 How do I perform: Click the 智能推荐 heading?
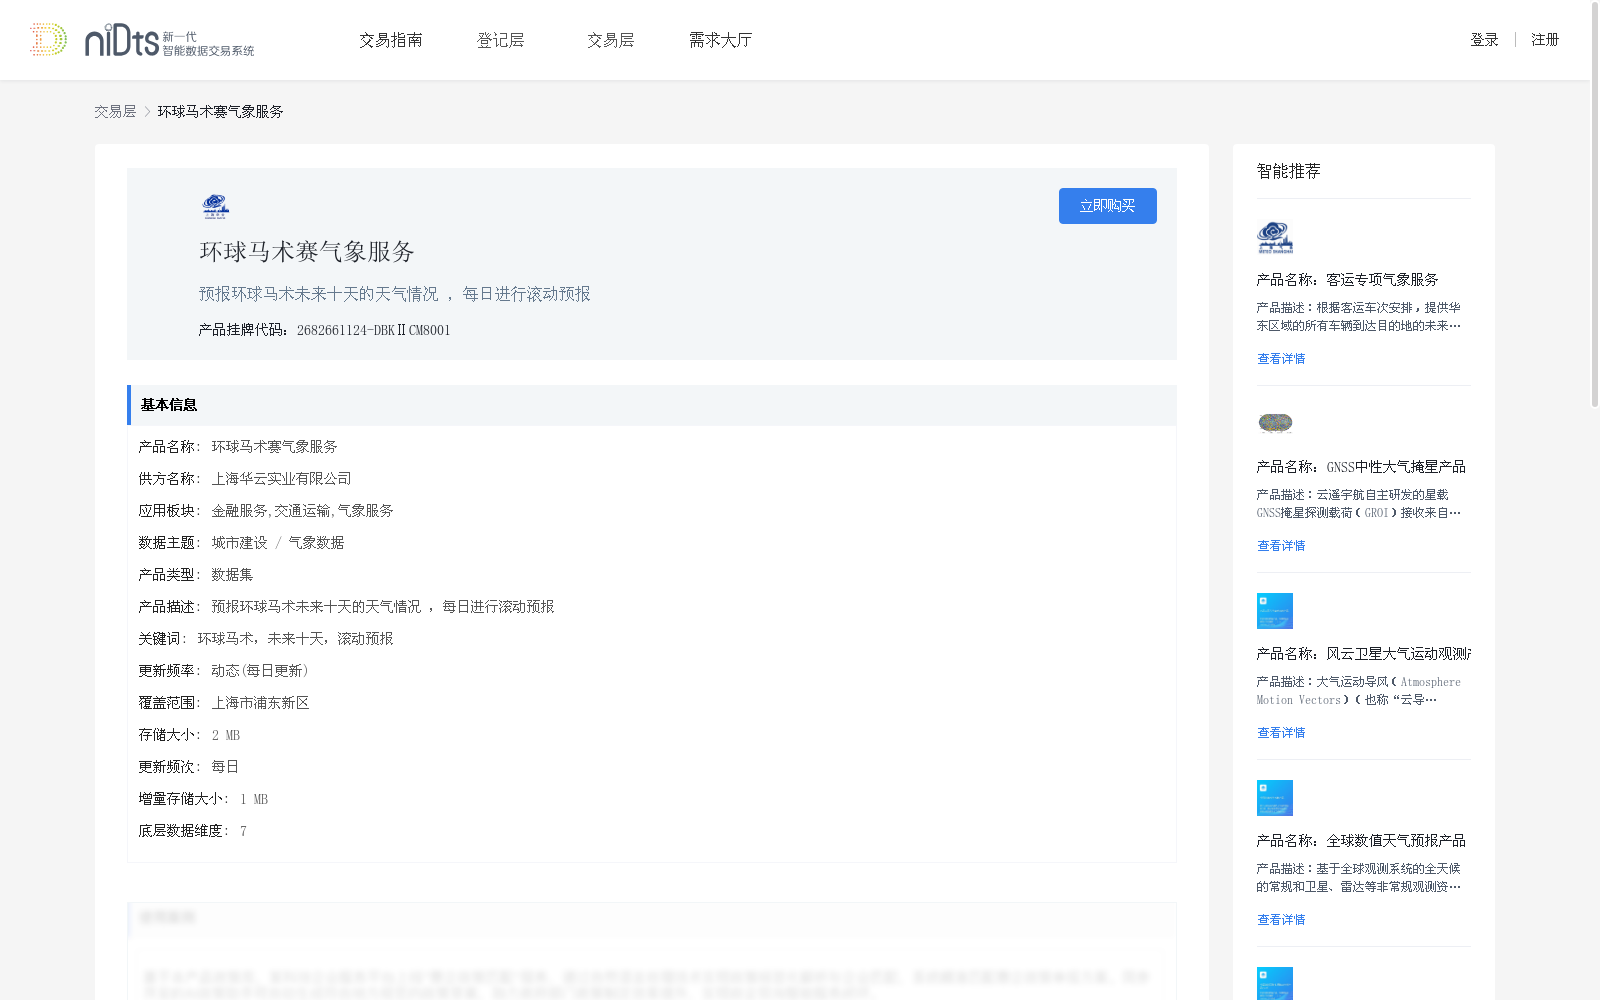click(1288, 172)
